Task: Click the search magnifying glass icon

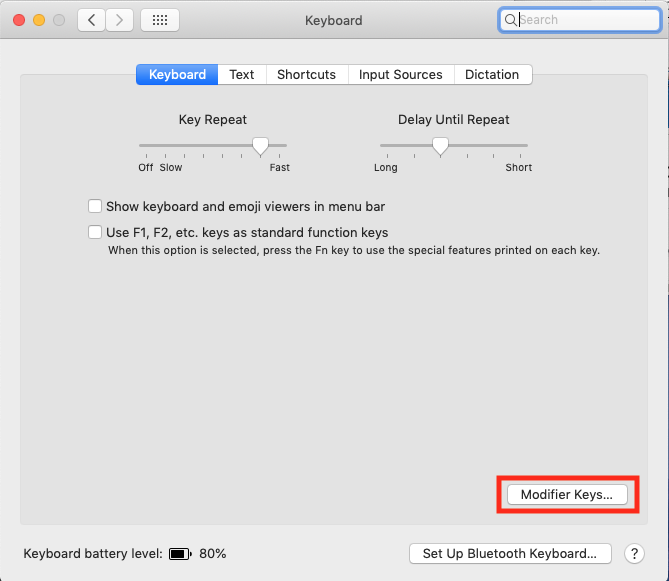Action: click(511, 20)
